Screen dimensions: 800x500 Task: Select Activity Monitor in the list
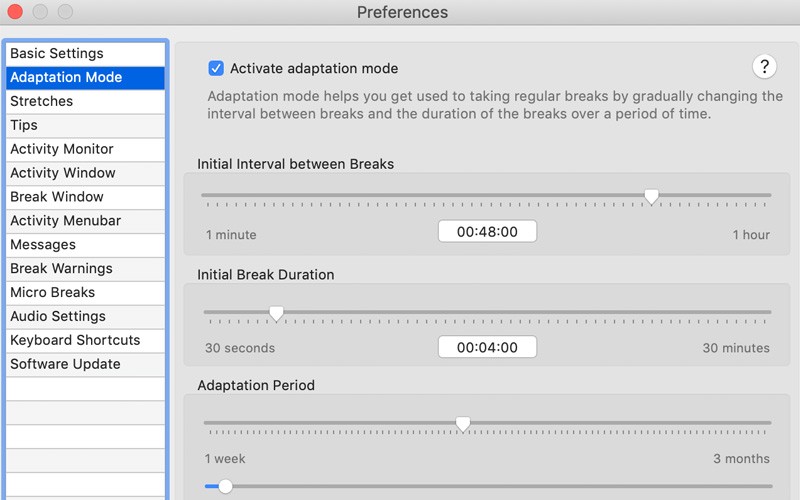point(85,149)
